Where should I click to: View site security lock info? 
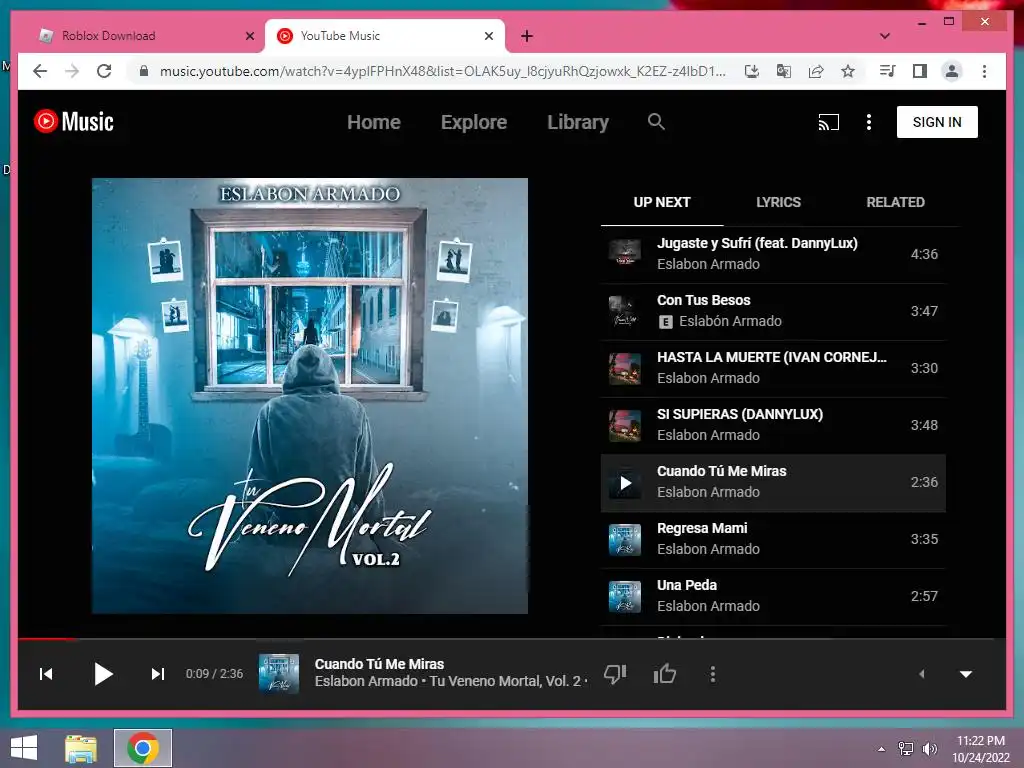144,71
